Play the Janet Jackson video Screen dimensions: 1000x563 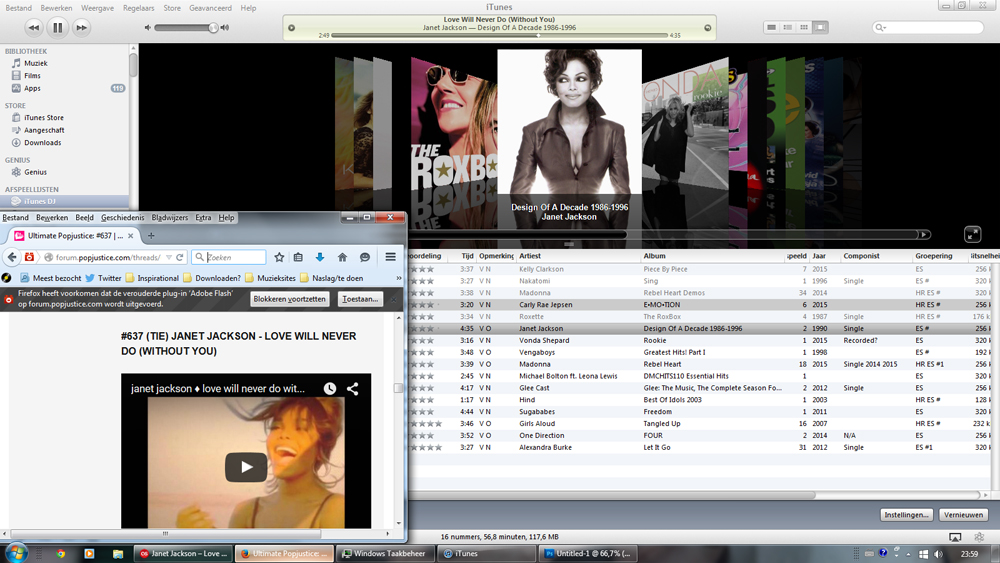coord(246,467)
